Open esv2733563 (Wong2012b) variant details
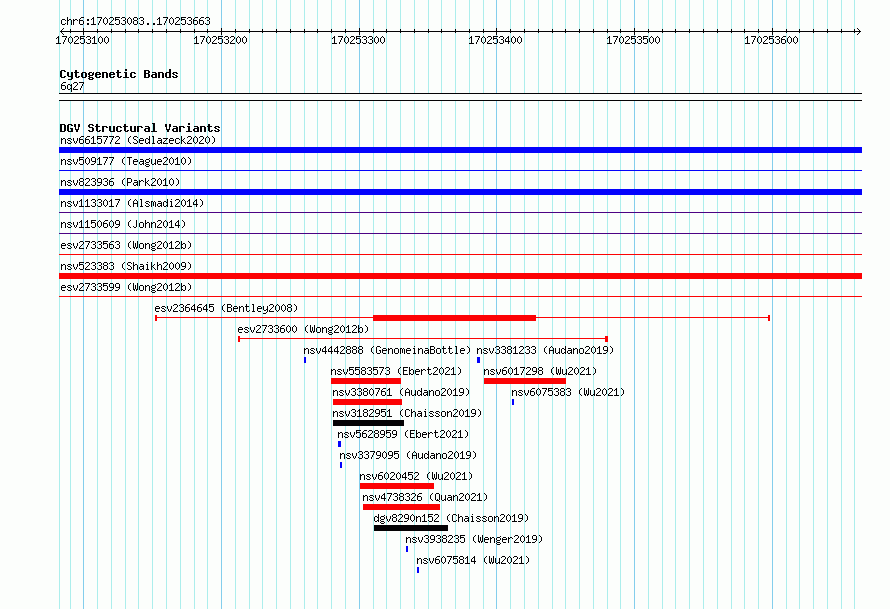Screen dimensions: 890x609 [126, 245]
